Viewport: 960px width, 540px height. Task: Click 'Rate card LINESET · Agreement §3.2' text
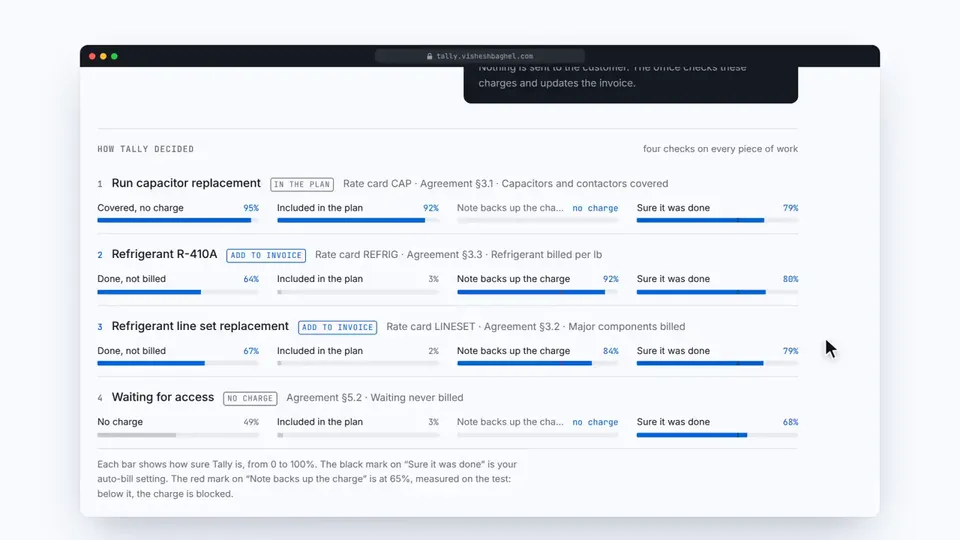point(473,326)
